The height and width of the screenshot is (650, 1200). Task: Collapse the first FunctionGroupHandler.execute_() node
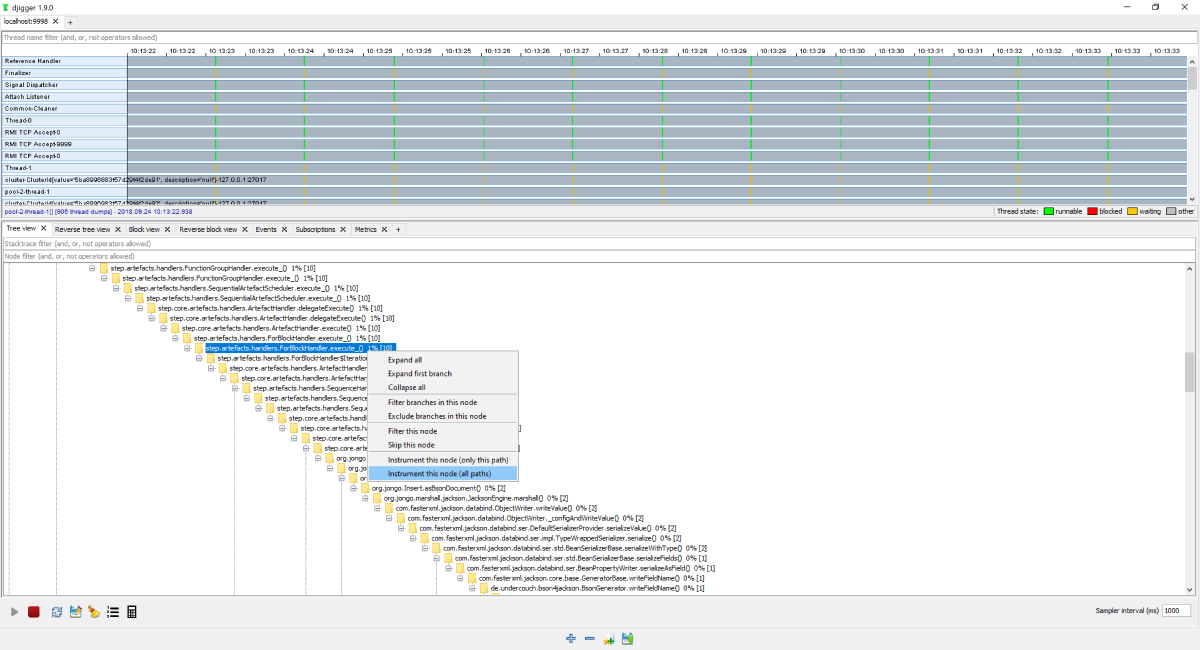click(92, 268)
